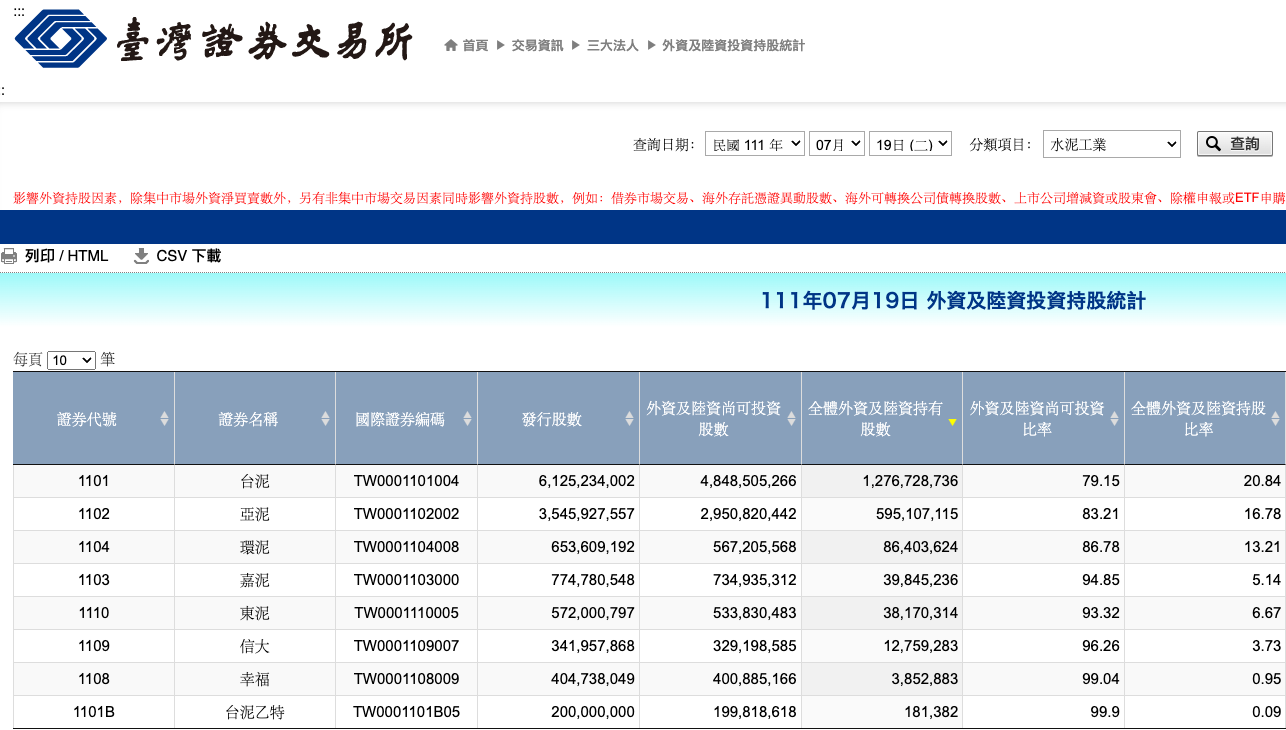Image resolution: width=1286 pixels, height=730 pixels.
Task: Click security code 1110 cell
Action: click(94, 613)
